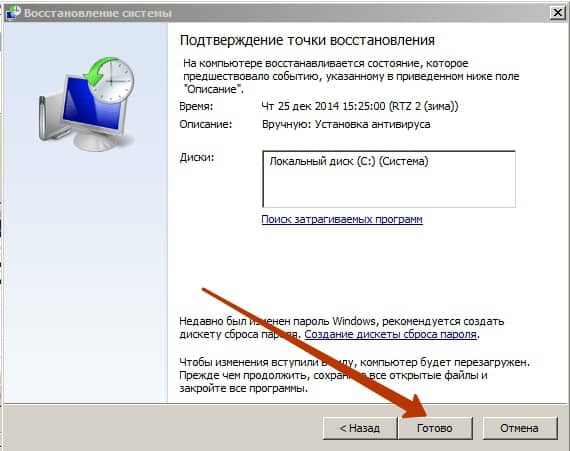Click the Подтверждение точки восстановления heading
Viewport: 570px width, 451px height.
(x=307, y=40)
